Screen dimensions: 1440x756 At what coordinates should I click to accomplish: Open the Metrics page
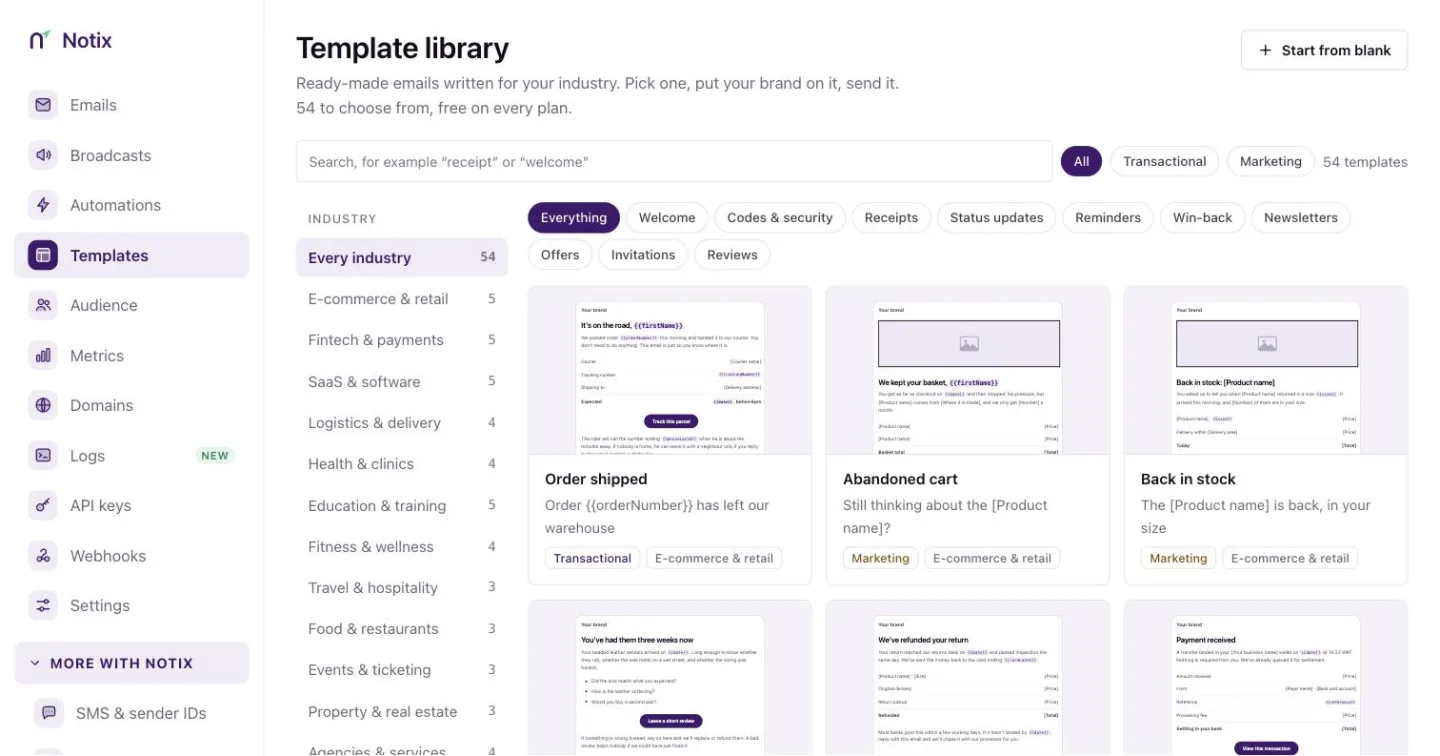coord(131,355)
